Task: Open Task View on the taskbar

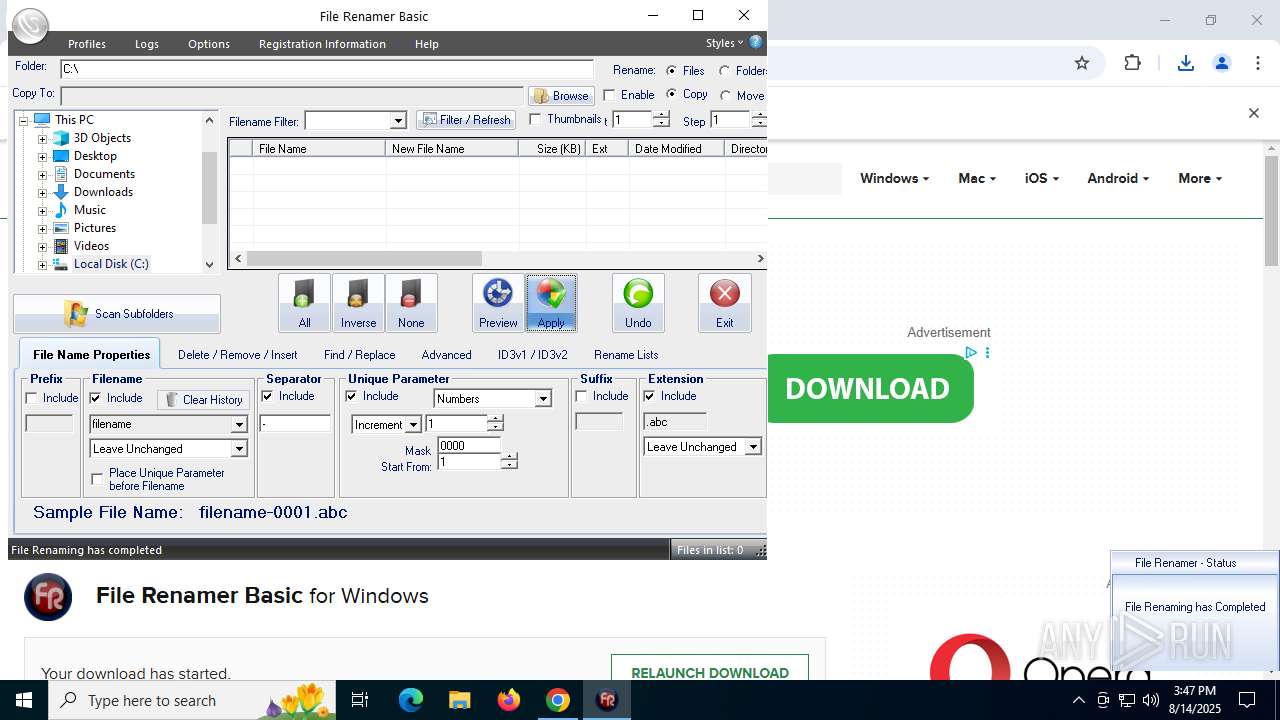Action: click(360, 700)
